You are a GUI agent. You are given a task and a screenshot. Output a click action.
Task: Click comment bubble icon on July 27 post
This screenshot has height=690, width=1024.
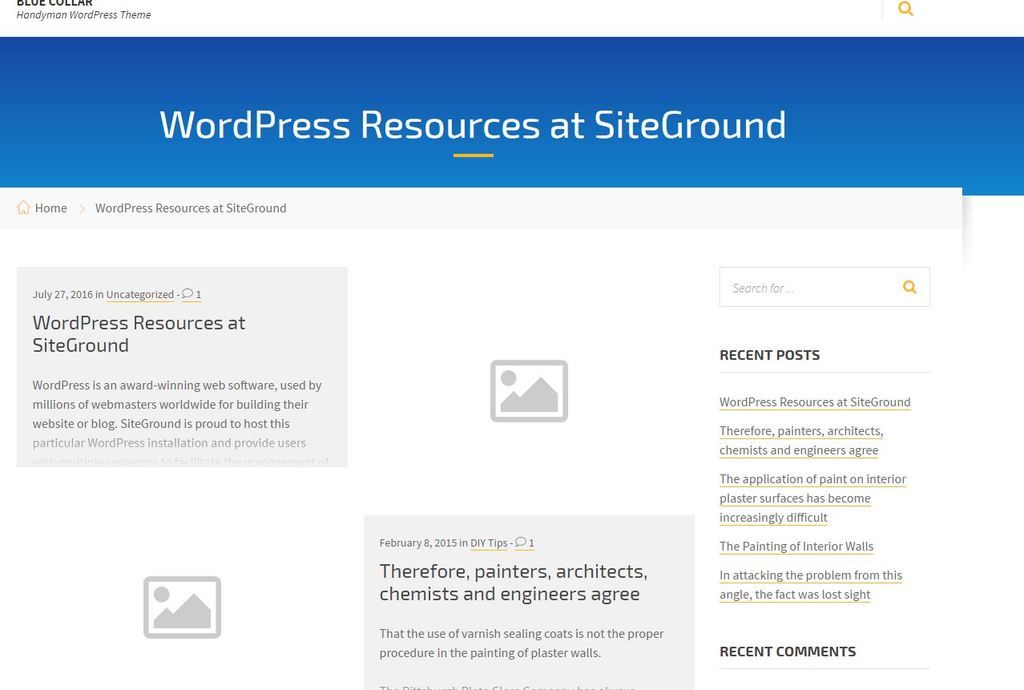pyautogui.click(x=187, y=294)
